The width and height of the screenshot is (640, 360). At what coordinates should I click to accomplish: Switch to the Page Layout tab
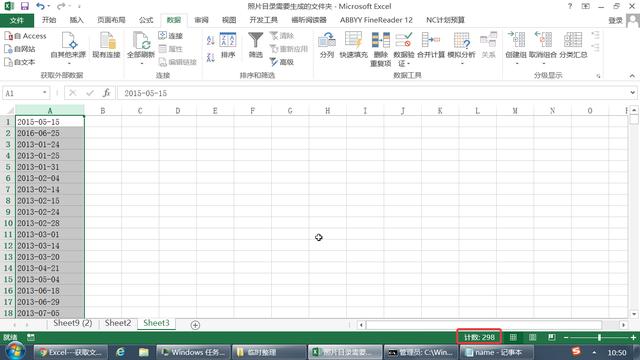(x=111, y=20)
